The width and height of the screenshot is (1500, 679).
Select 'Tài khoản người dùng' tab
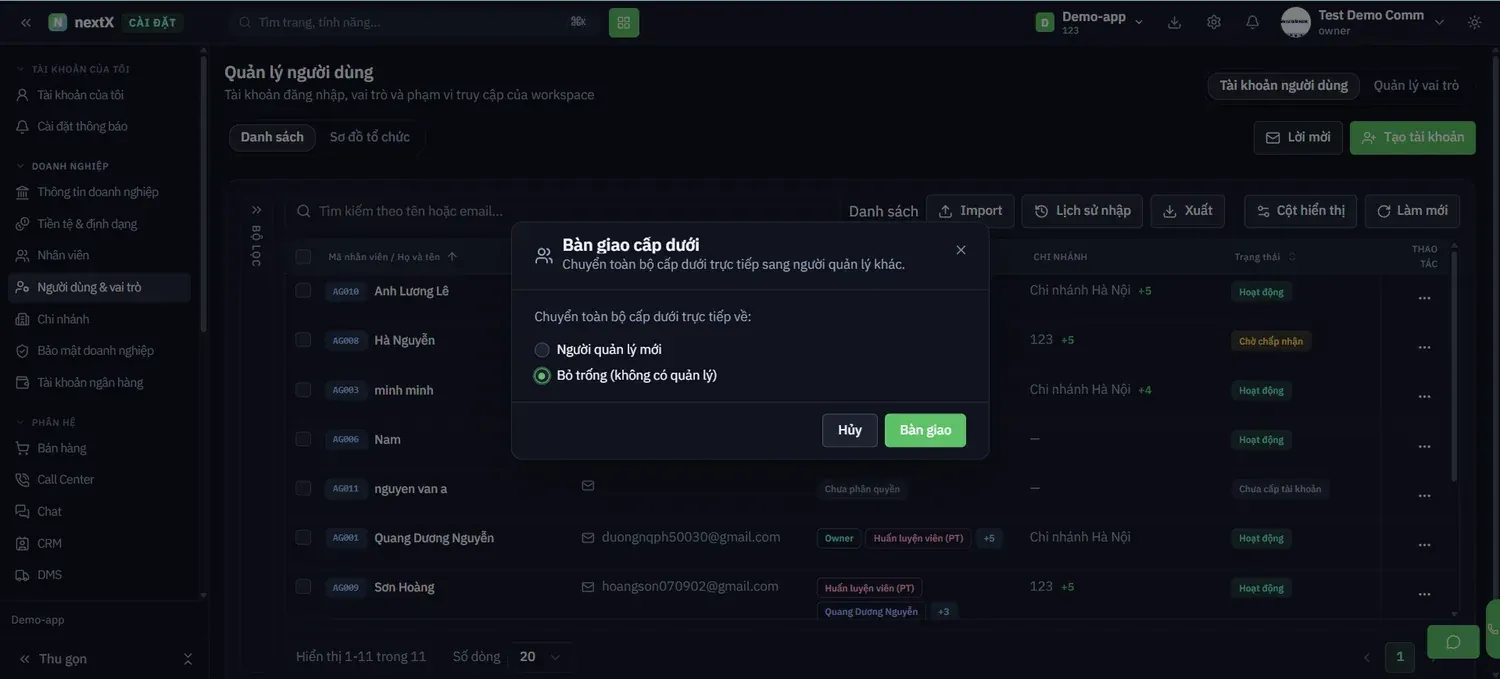pyautogui.click(x=1284, y=86)
